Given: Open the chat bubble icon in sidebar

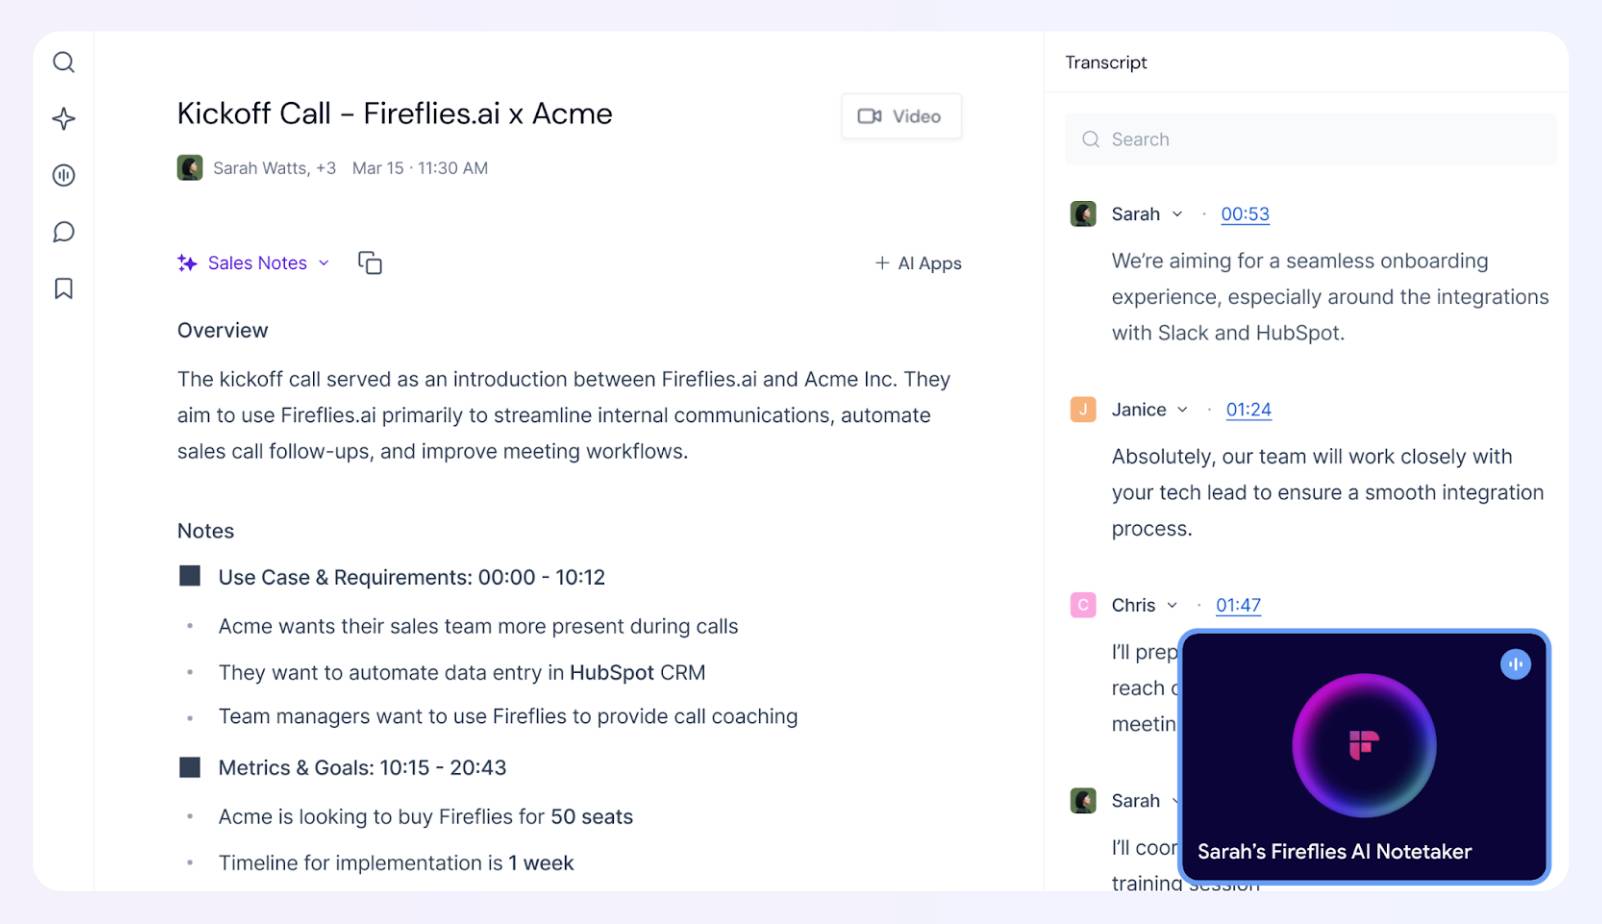Looking at the screenshot, I should click(64, 232).
